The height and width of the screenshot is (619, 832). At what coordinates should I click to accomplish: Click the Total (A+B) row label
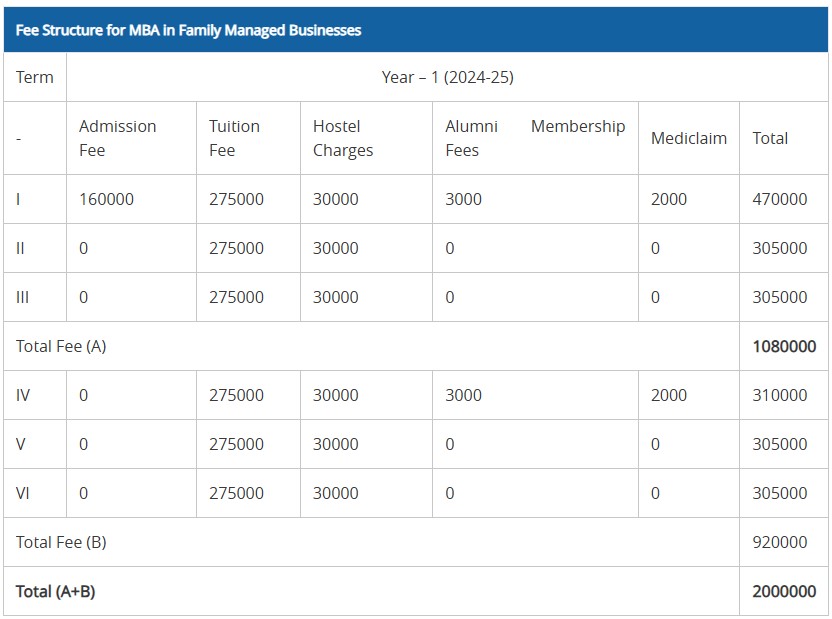coord(56,591)
